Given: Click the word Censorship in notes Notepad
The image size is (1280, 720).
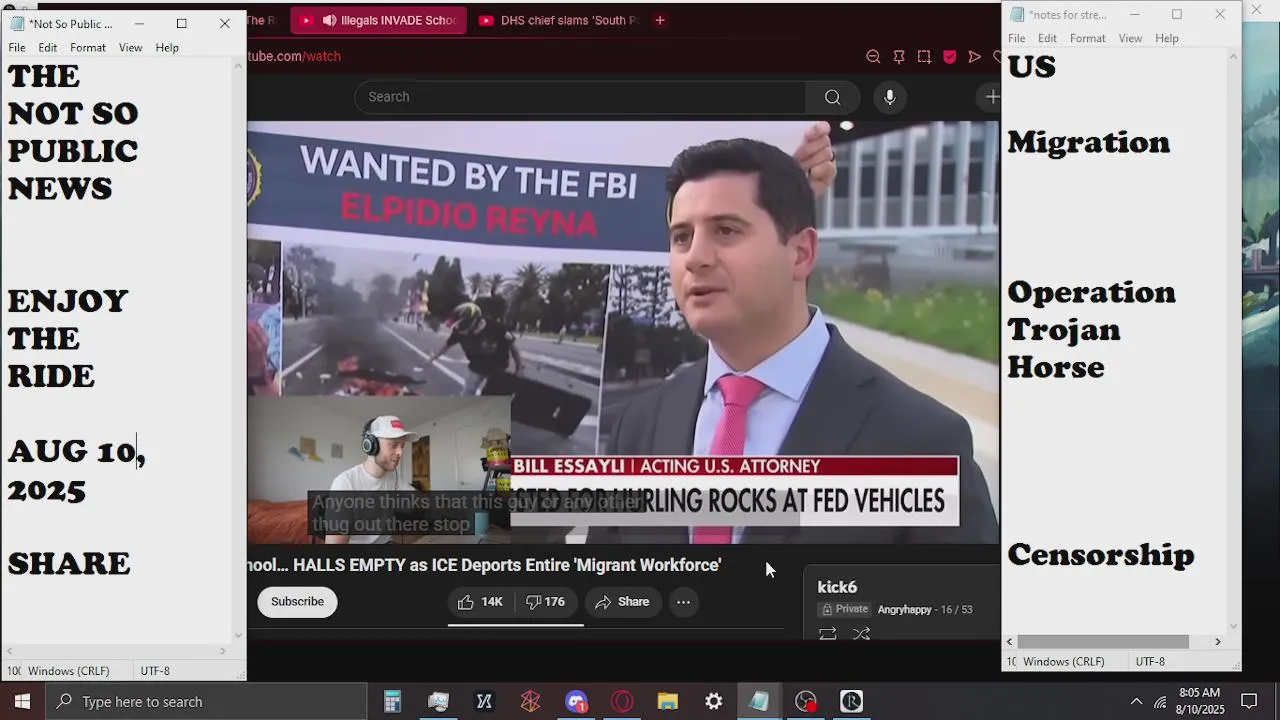Looking at the screenshot, I should click(x=1101, y=555).
